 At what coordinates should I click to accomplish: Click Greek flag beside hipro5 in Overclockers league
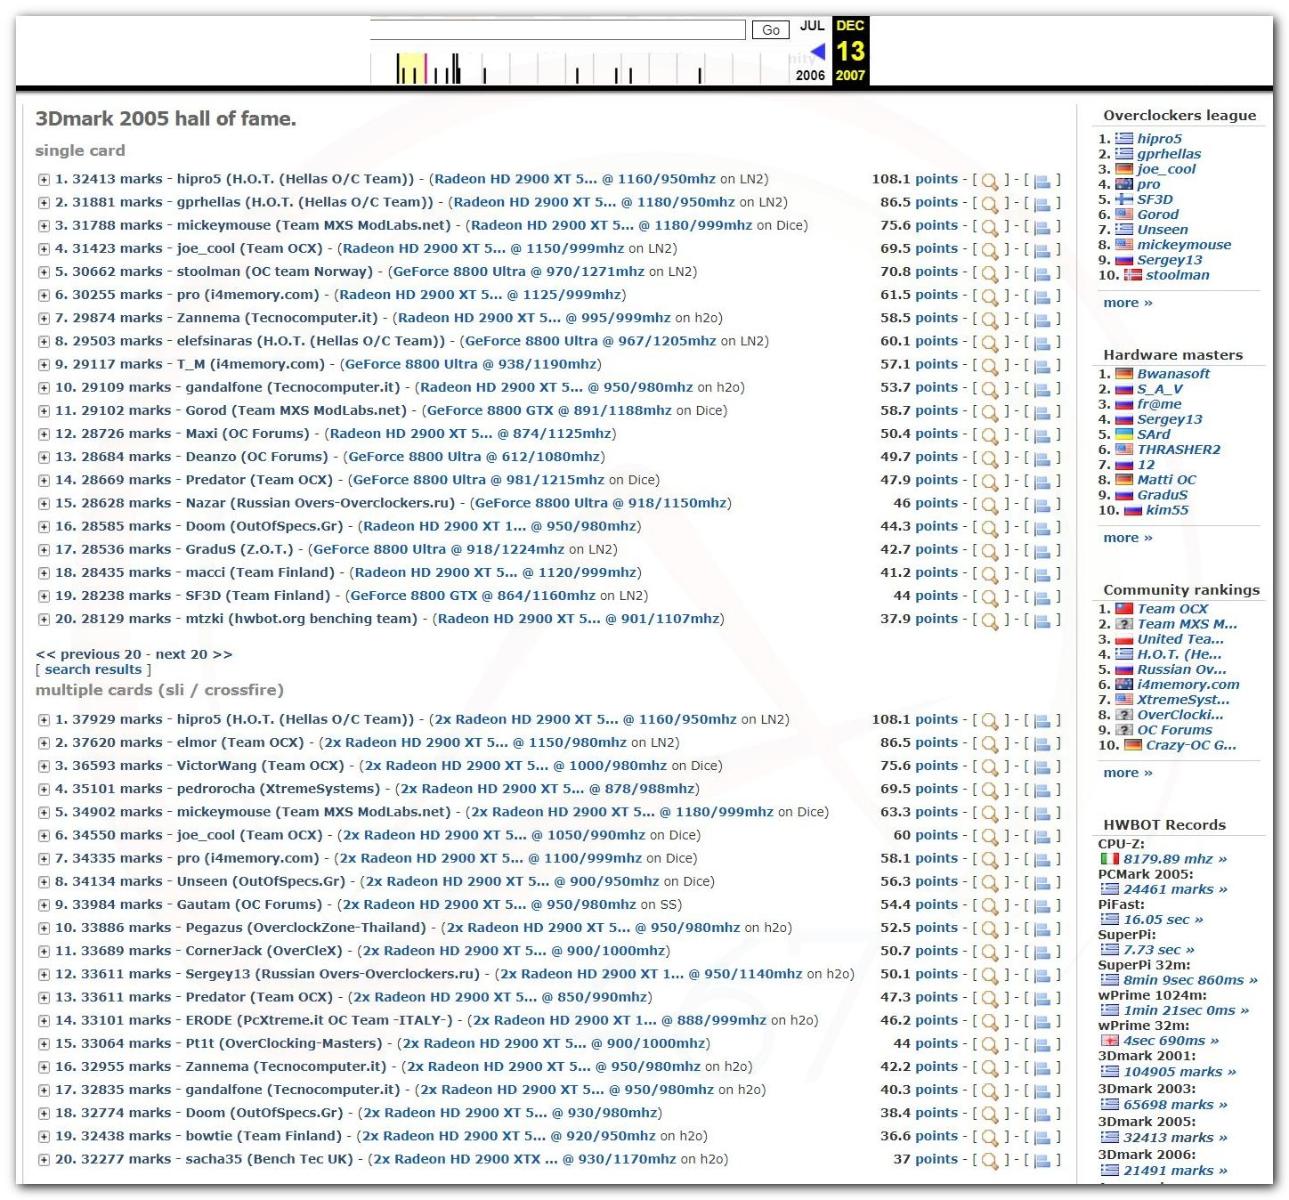point(1124,139)
